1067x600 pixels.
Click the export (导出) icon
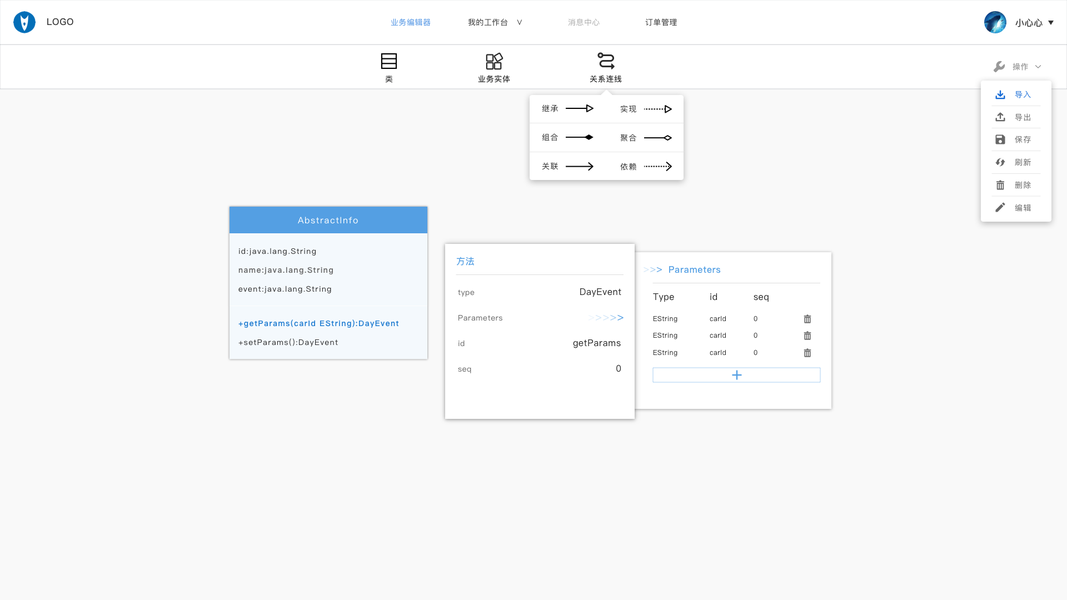tap(1000, 117)
